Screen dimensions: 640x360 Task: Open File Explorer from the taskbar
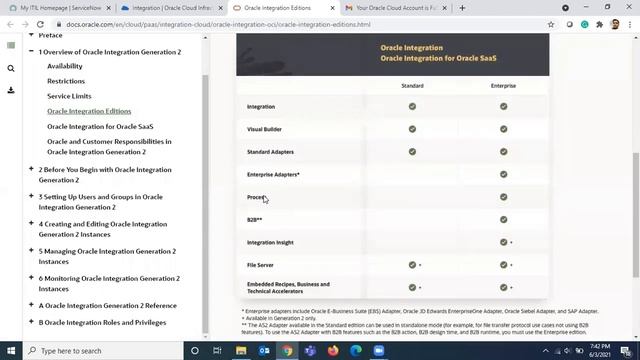(241, 351)
